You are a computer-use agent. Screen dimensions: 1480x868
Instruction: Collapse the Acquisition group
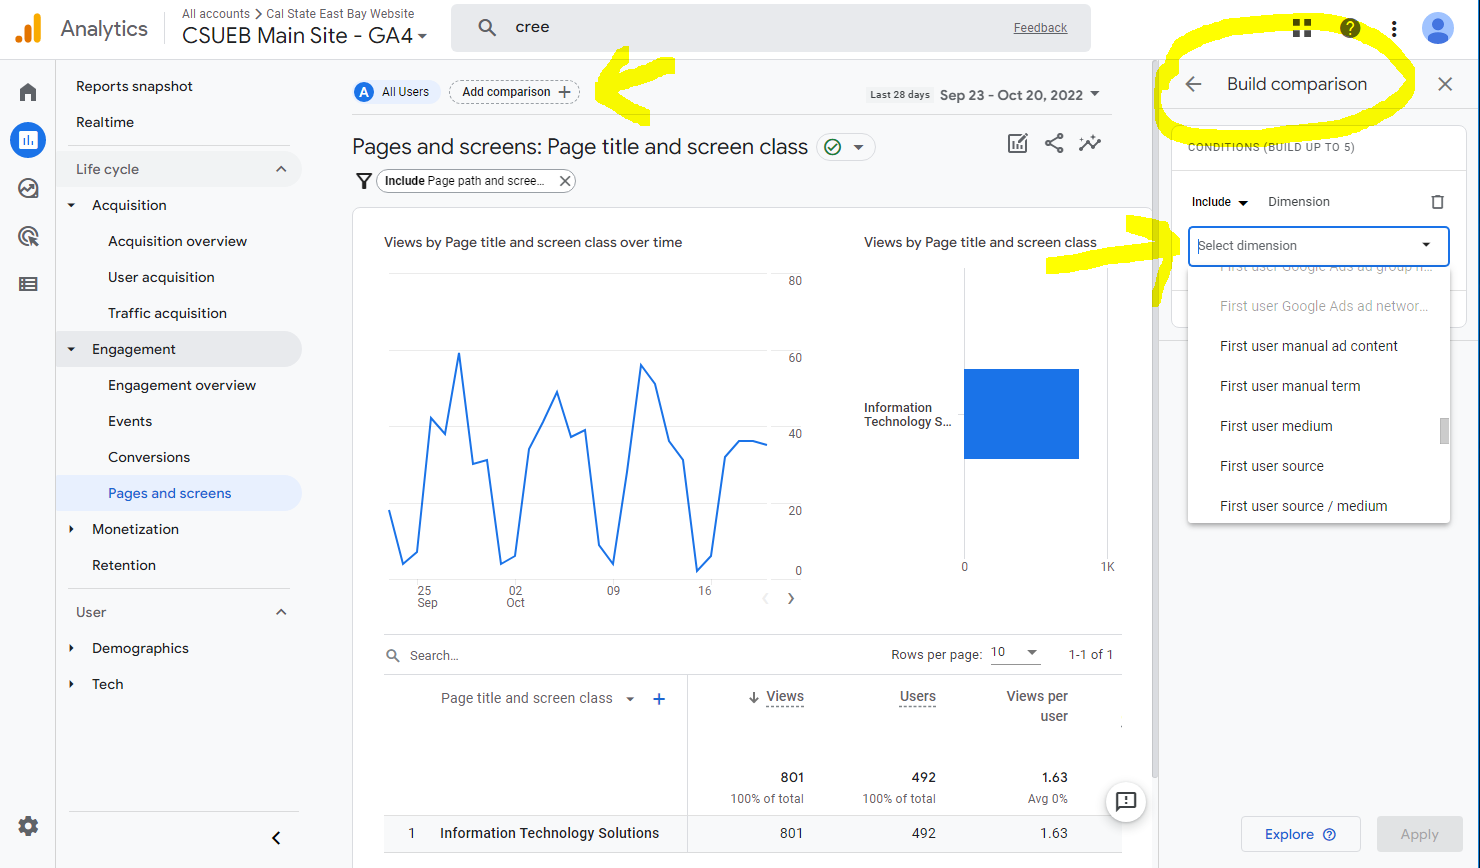(71, 206)
